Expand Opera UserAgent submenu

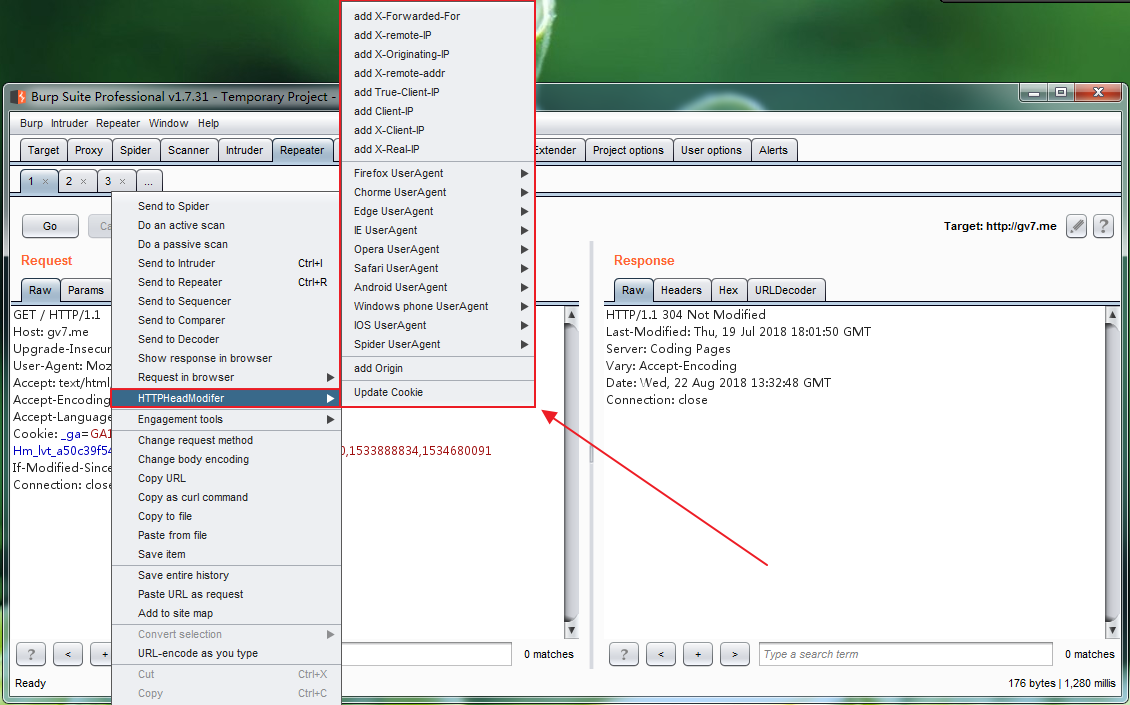438,249
